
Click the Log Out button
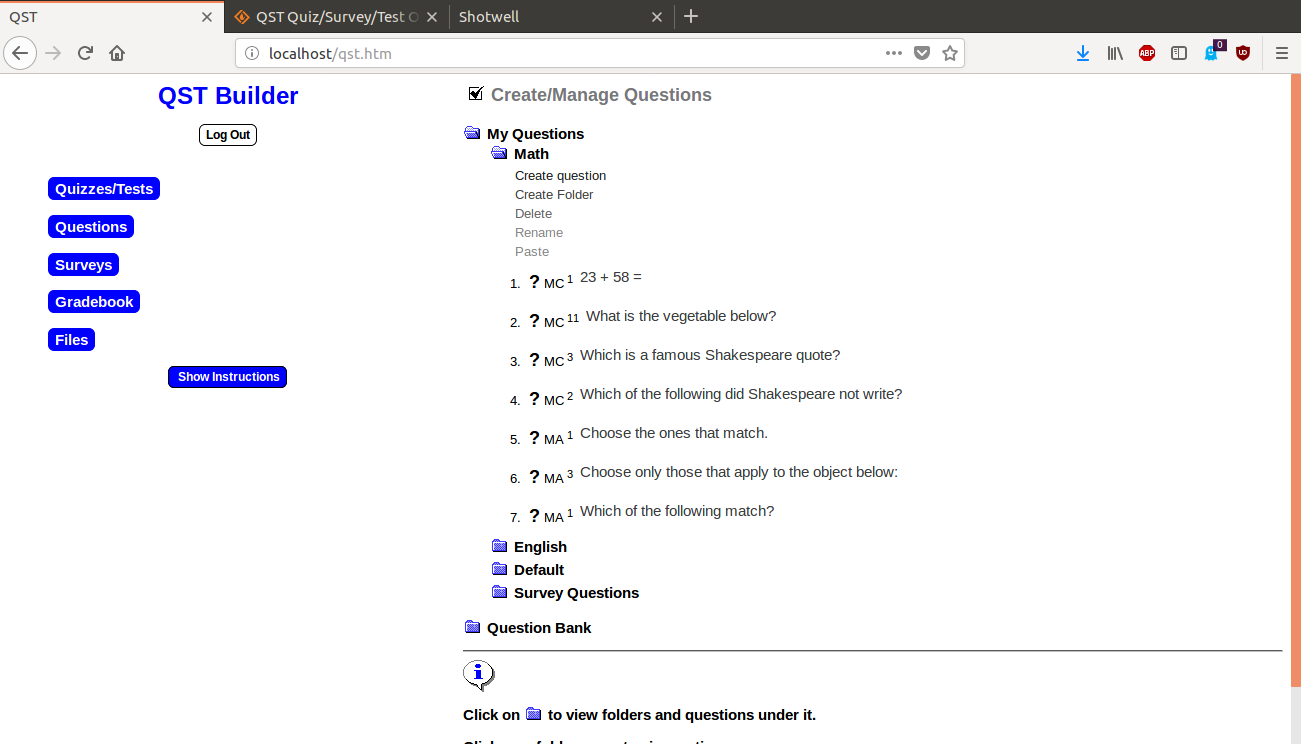[228, 135]
